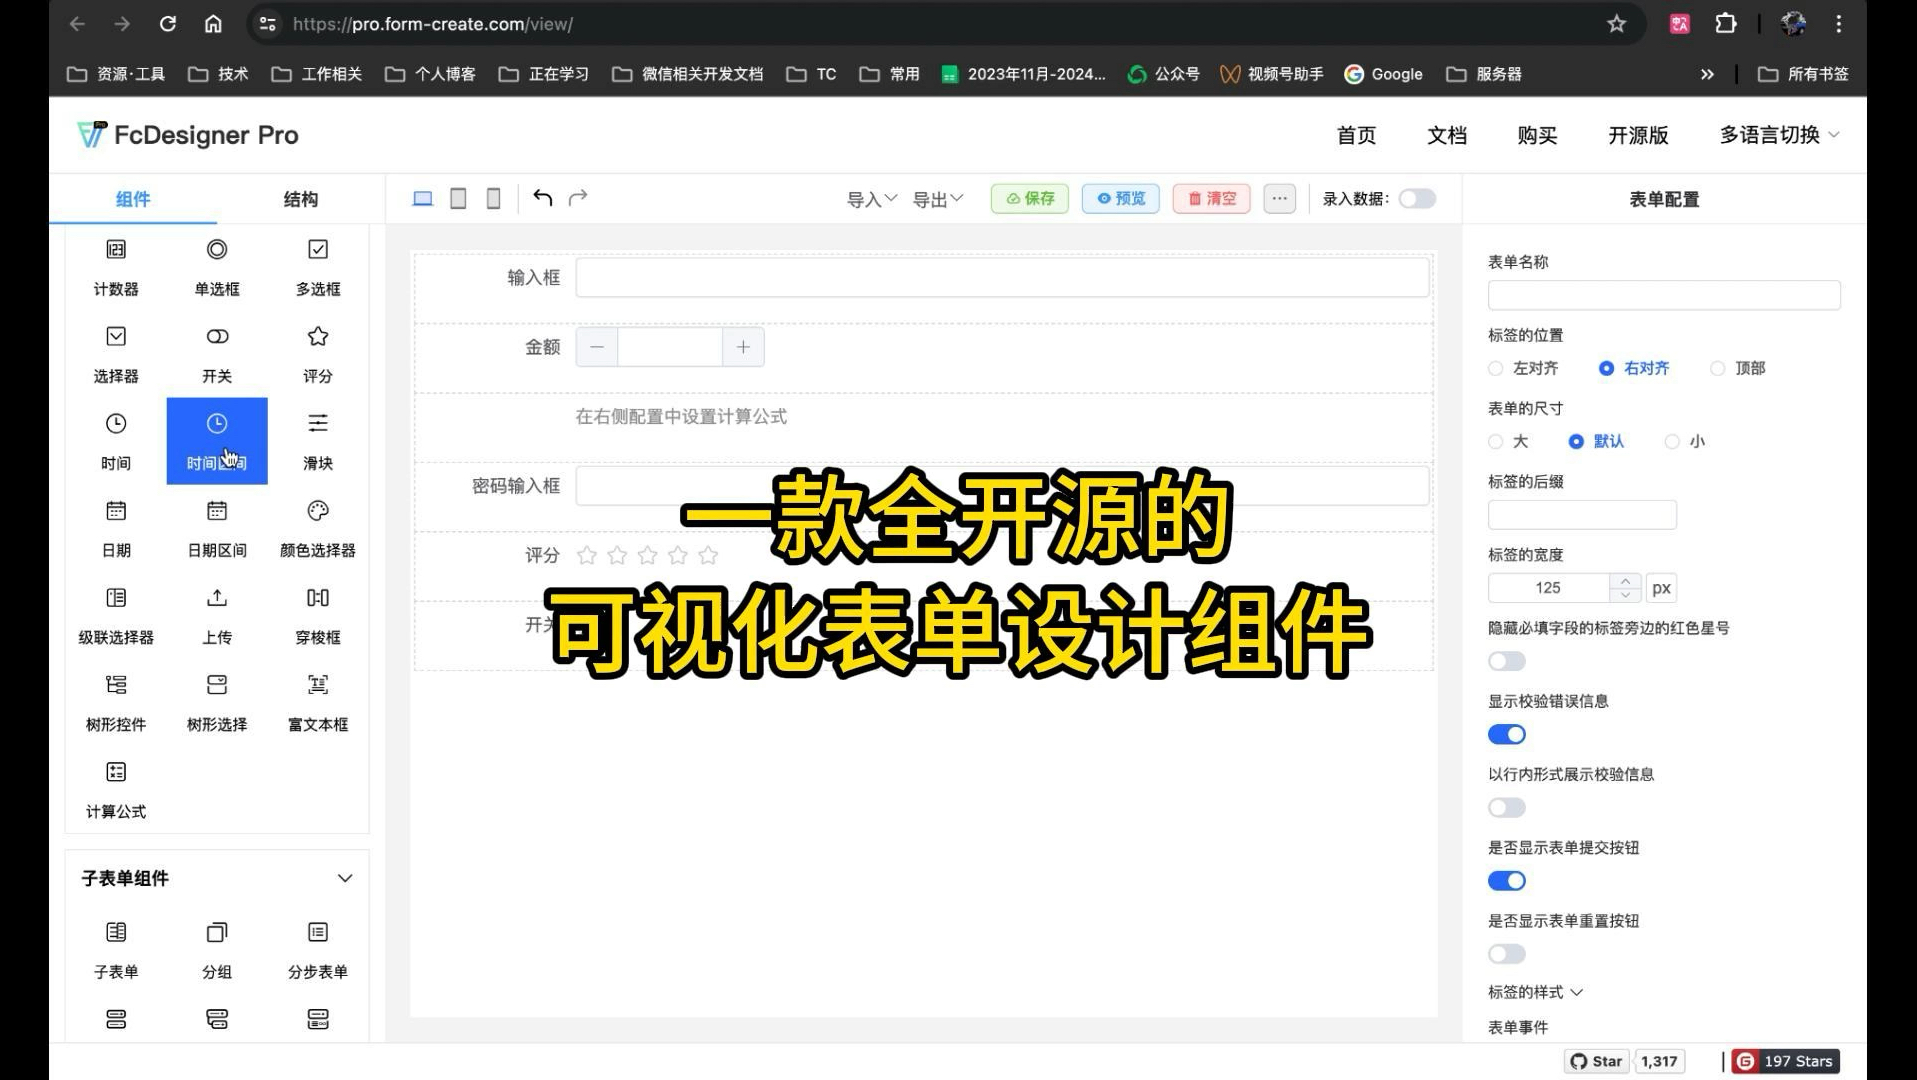1917x1080 pixels.
Task: Switch to the 结构 tab
Action: point(301,199)
